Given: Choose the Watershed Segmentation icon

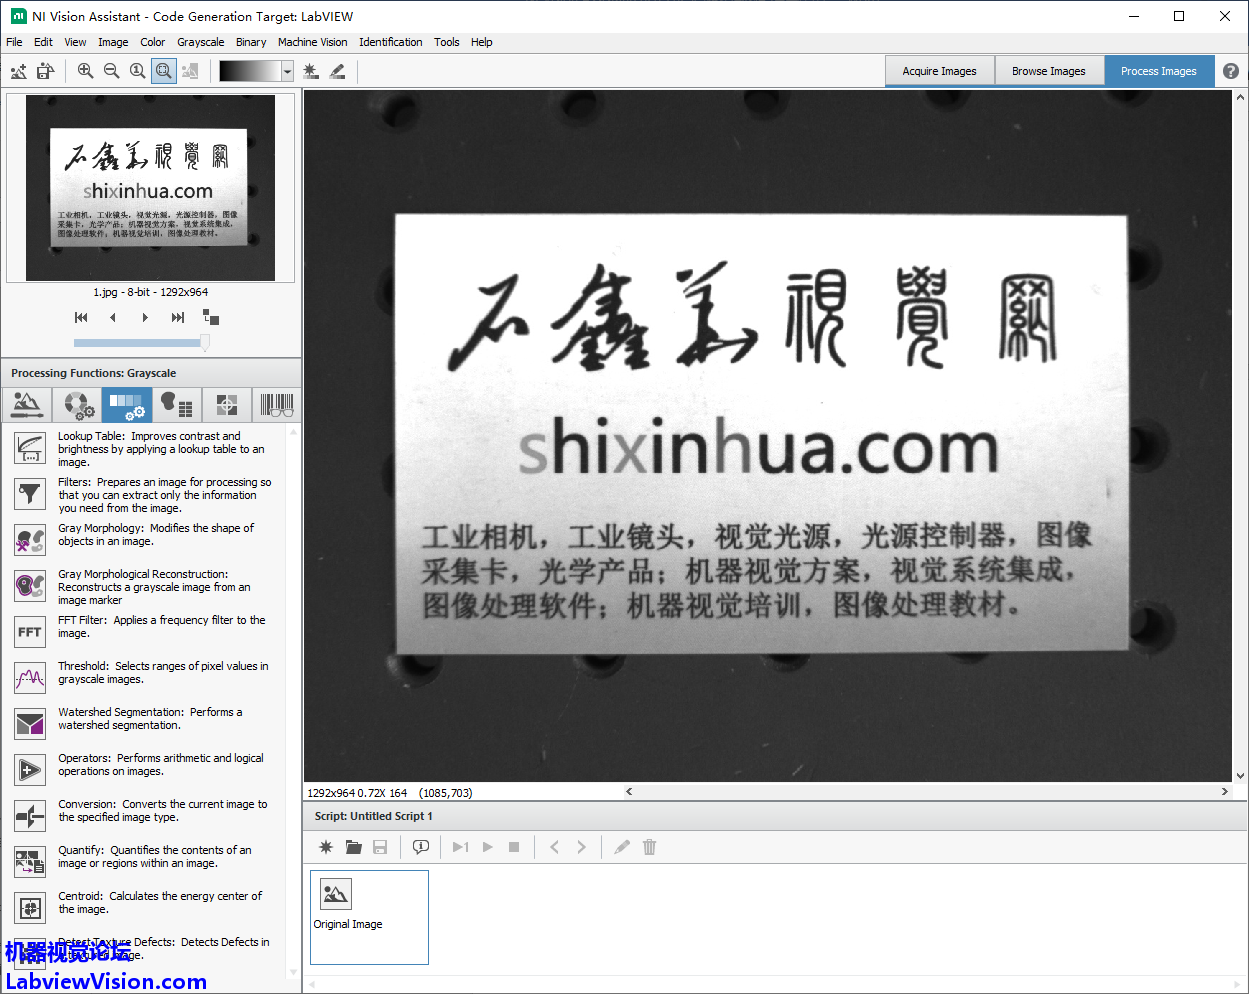Looking at the screenshot, I should tap(30, 724).
